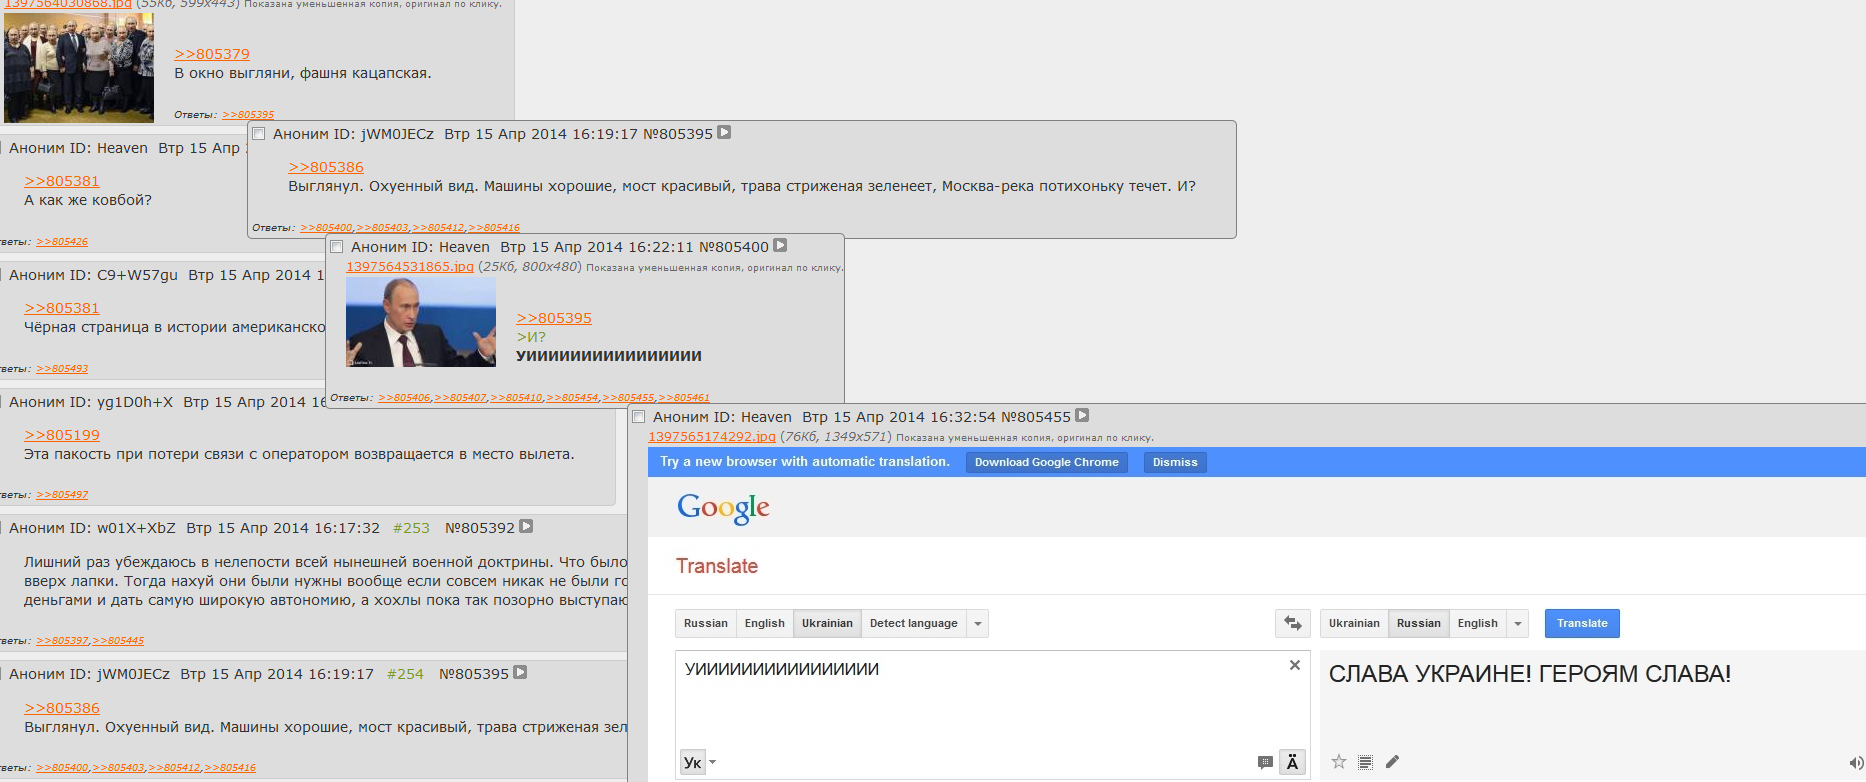Click the blue Translate button
This screenshot has height=782, width=1866.
(1582, 623)
